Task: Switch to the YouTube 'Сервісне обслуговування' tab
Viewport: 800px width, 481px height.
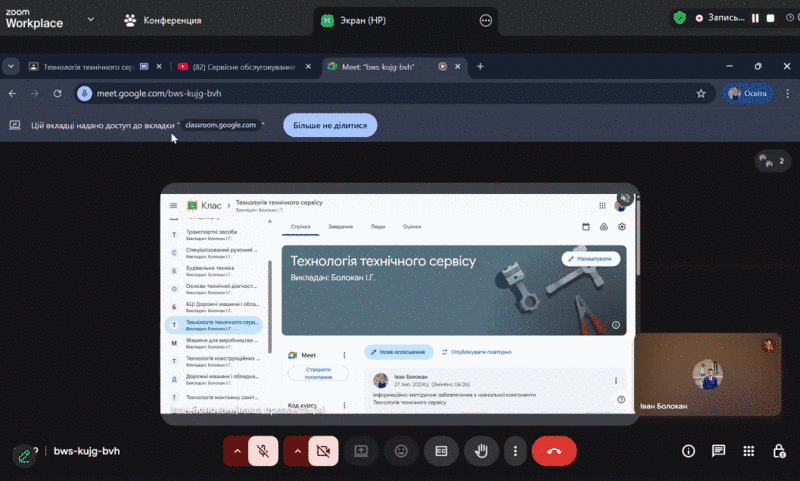Action: [235, 66]
